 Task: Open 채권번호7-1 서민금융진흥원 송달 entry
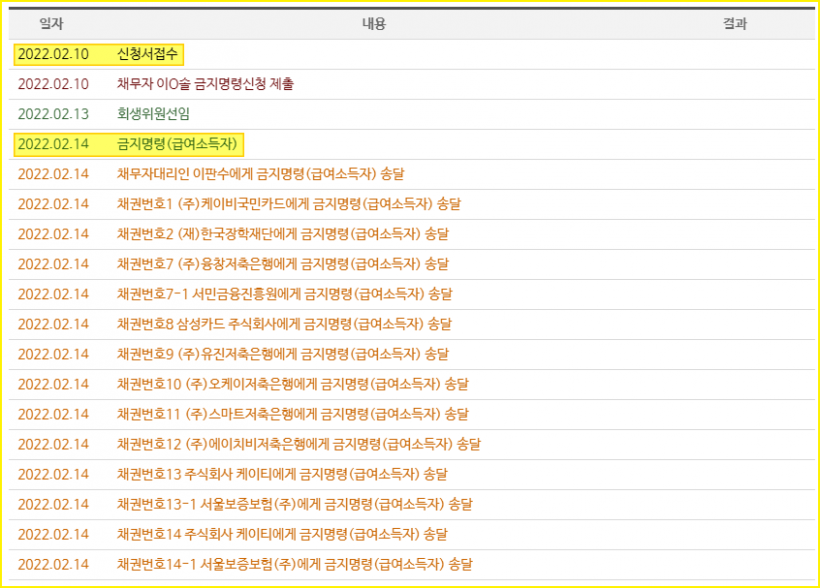pyautogui.click(x=284, y=294)
